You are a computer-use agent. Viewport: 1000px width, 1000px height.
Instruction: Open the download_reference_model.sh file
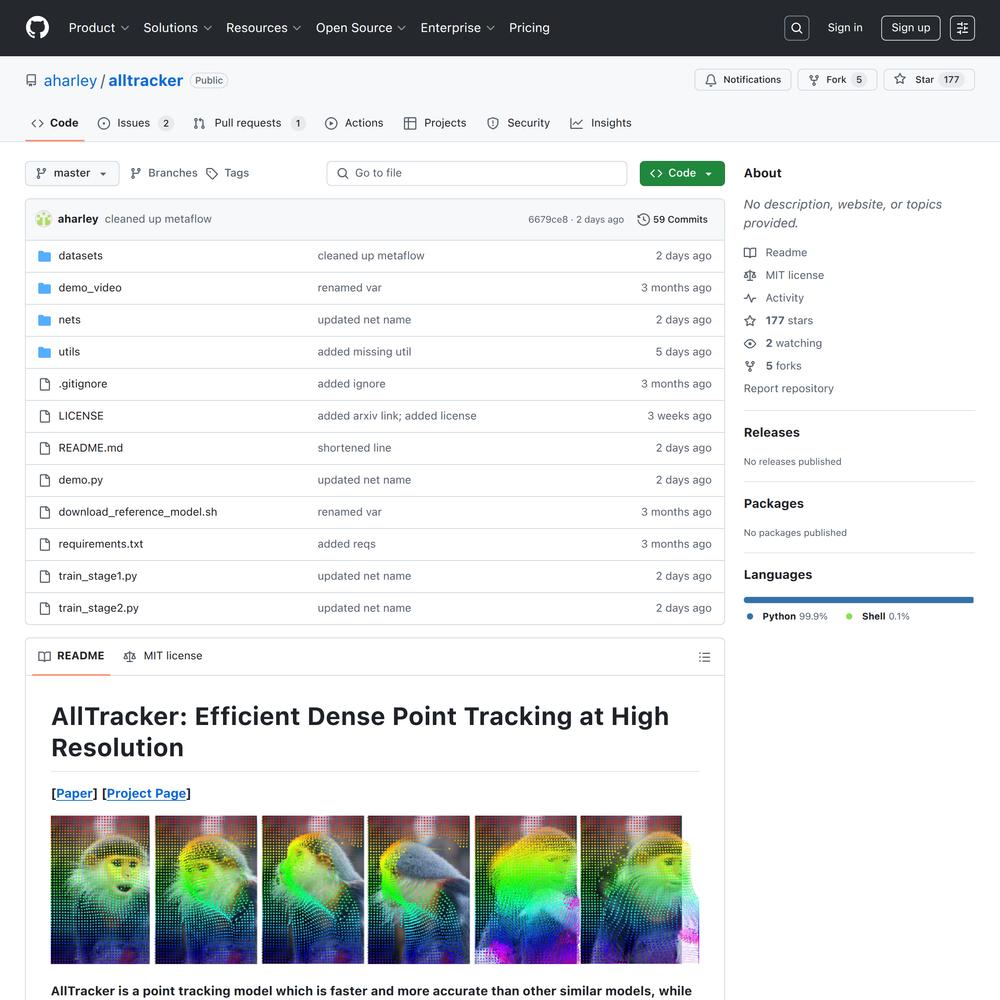click(x=138, y=512)
